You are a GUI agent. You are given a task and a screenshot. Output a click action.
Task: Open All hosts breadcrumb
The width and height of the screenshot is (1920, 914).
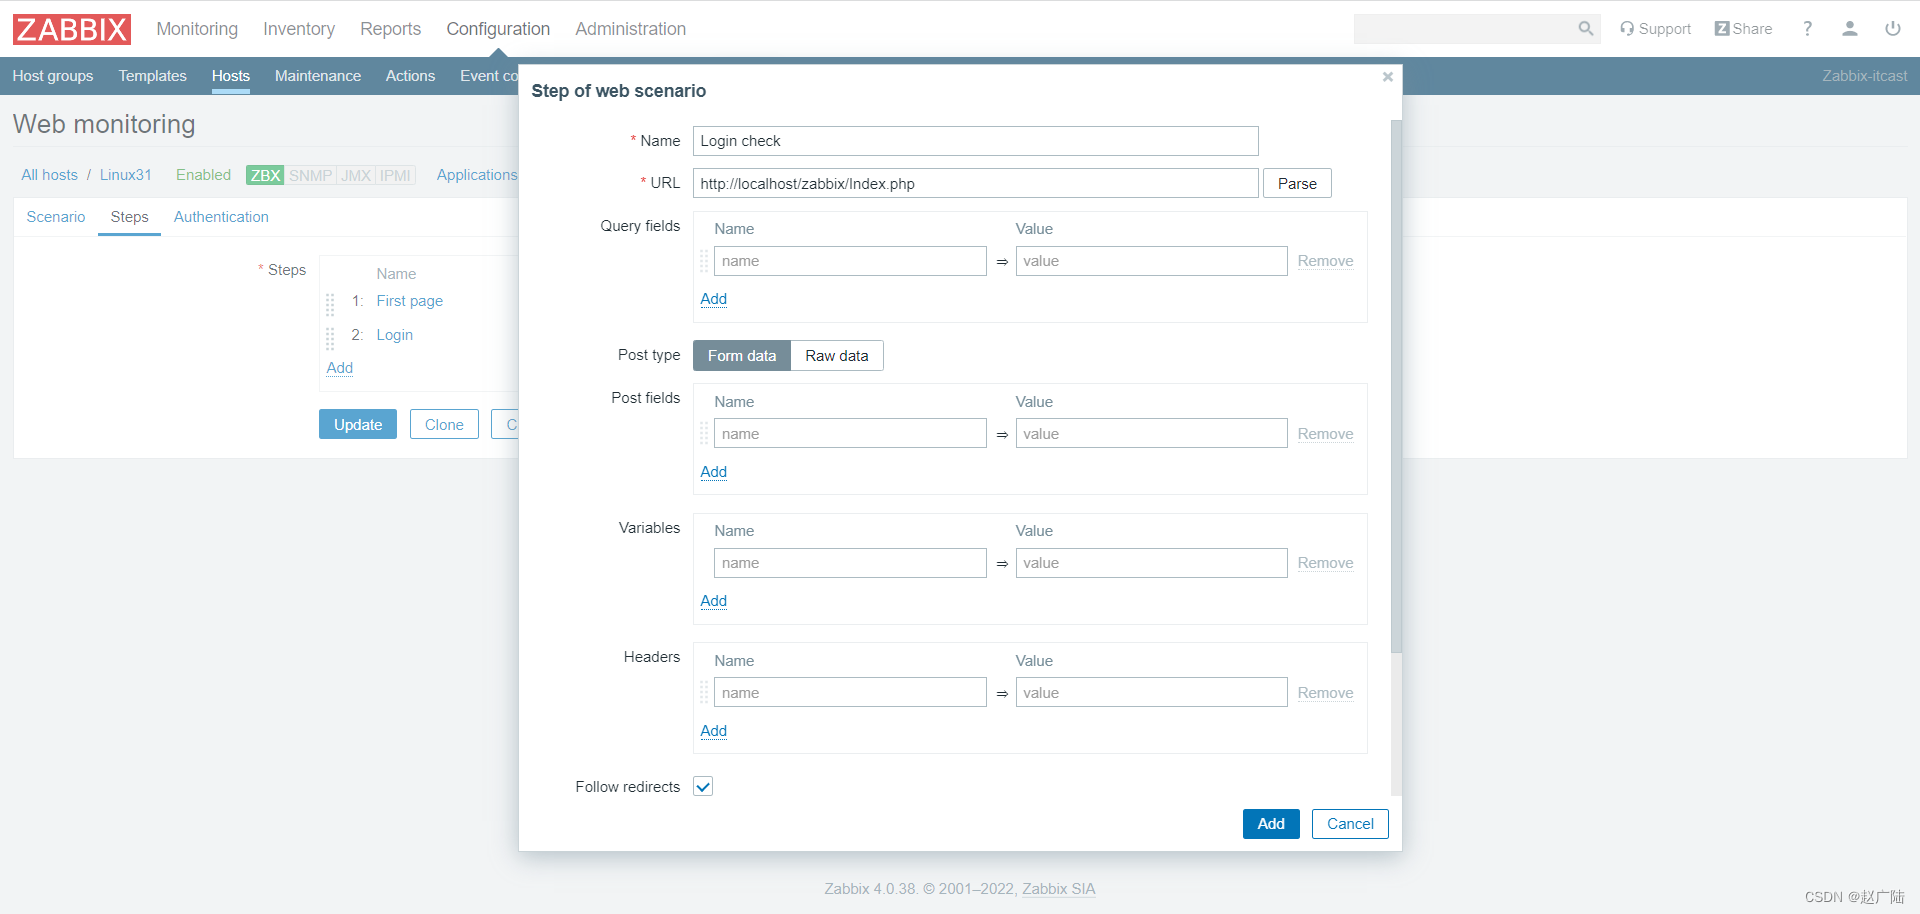(x=49, y=175)
